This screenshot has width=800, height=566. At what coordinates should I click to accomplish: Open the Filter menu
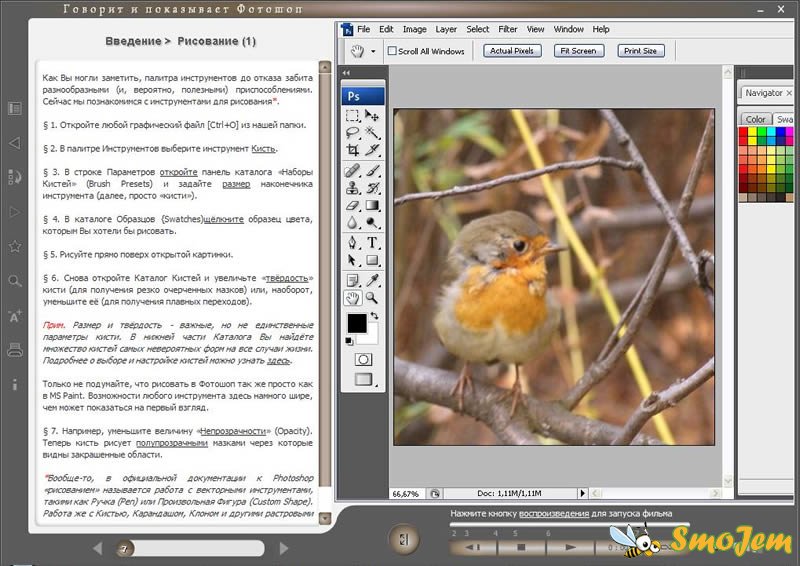point(508,30)
